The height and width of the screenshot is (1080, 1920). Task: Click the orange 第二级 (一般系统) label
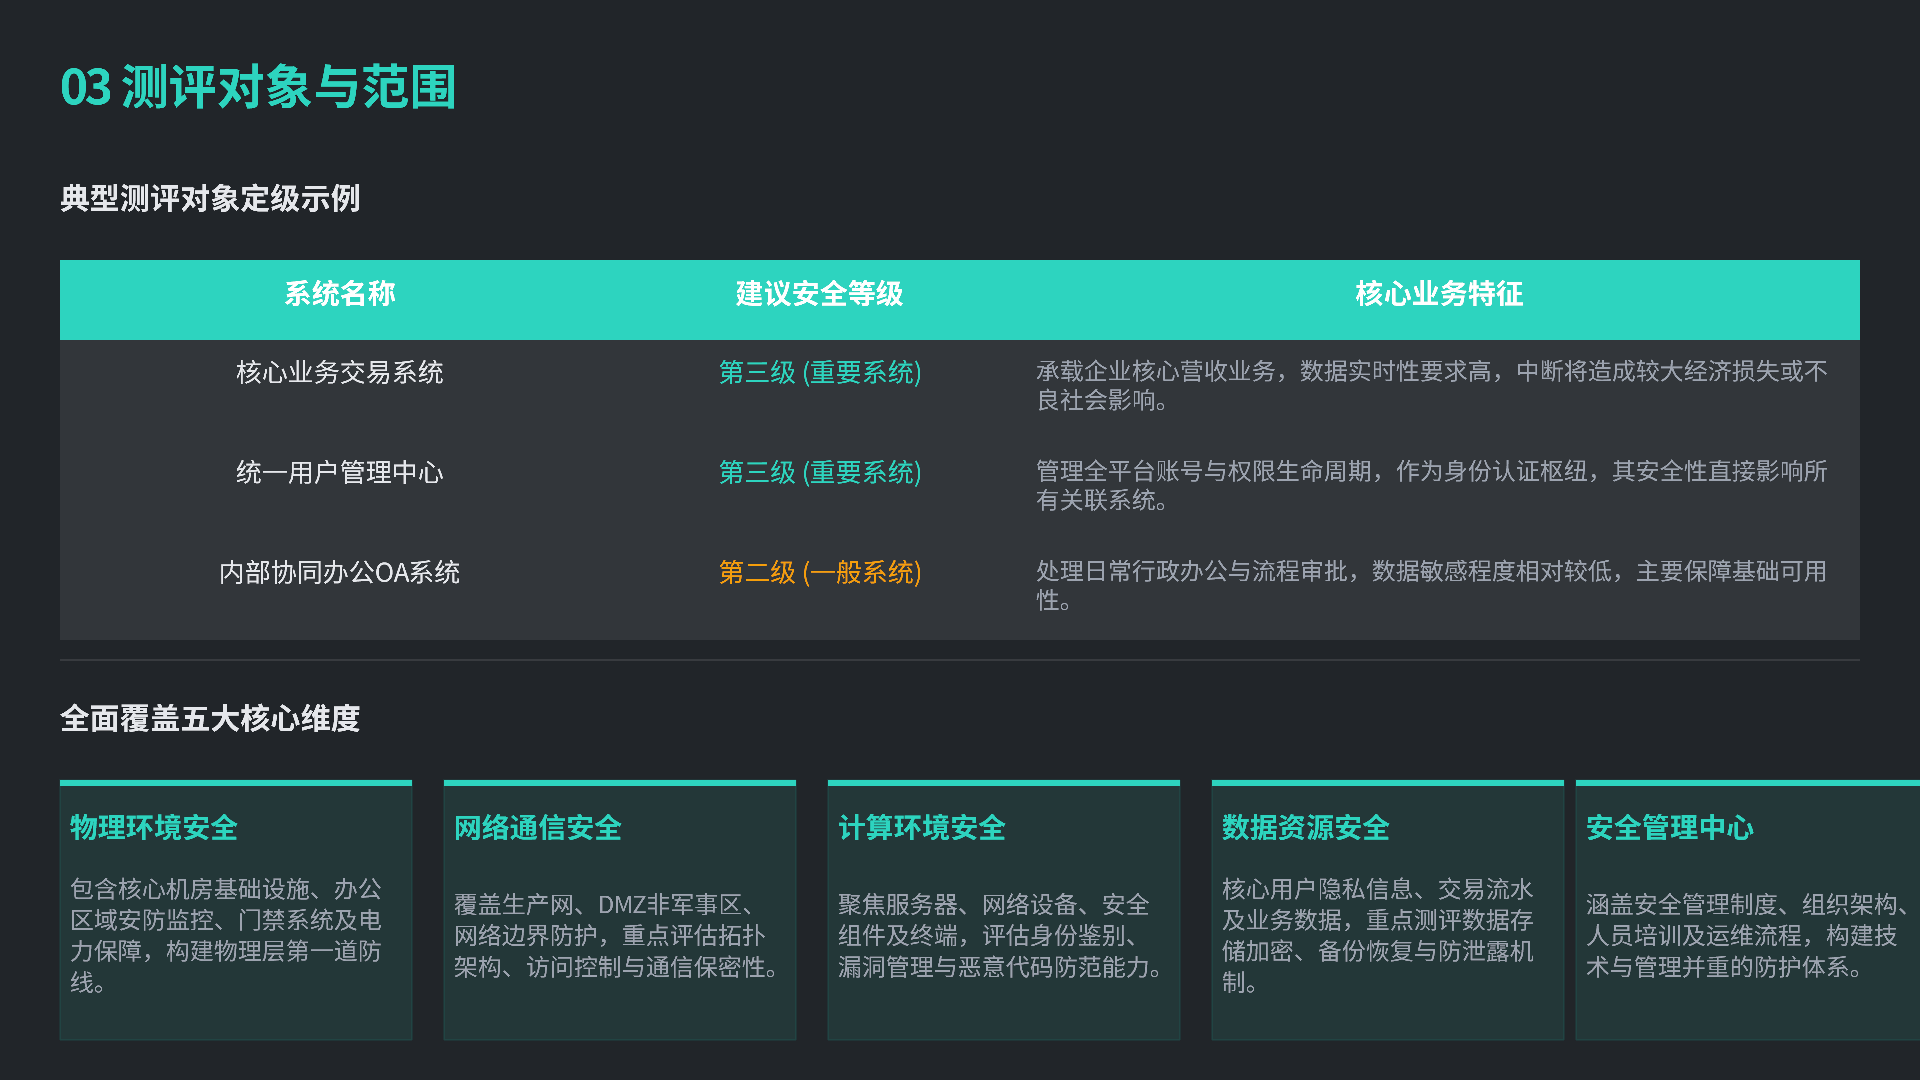pos(820,572)
